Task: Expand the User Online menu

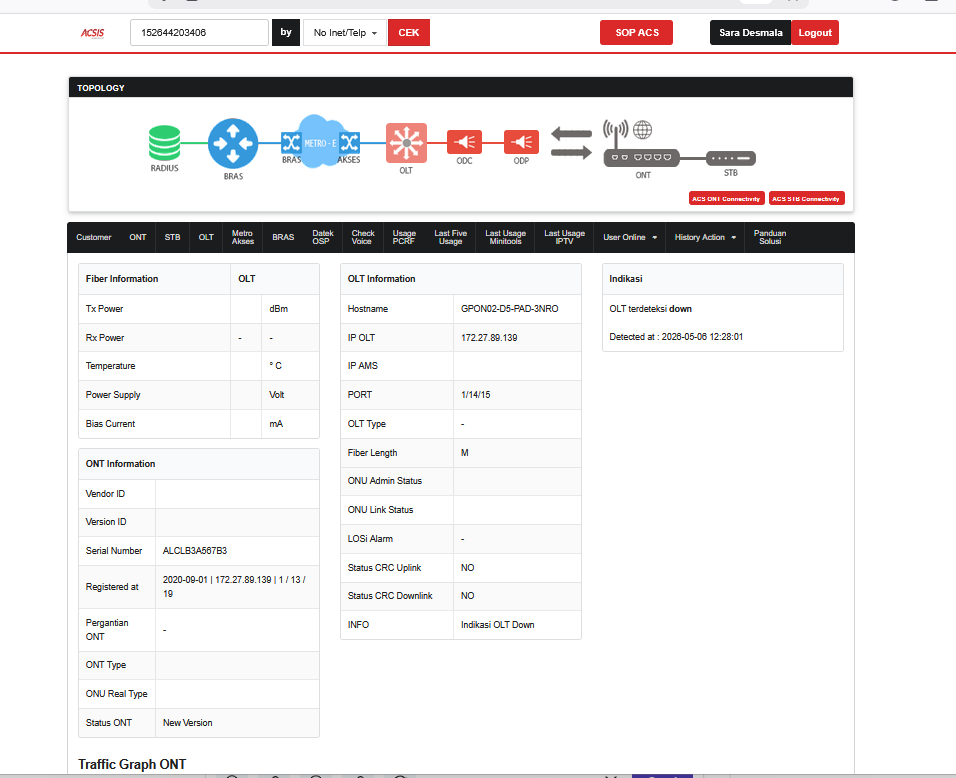Action: click(x=630, y=237)
